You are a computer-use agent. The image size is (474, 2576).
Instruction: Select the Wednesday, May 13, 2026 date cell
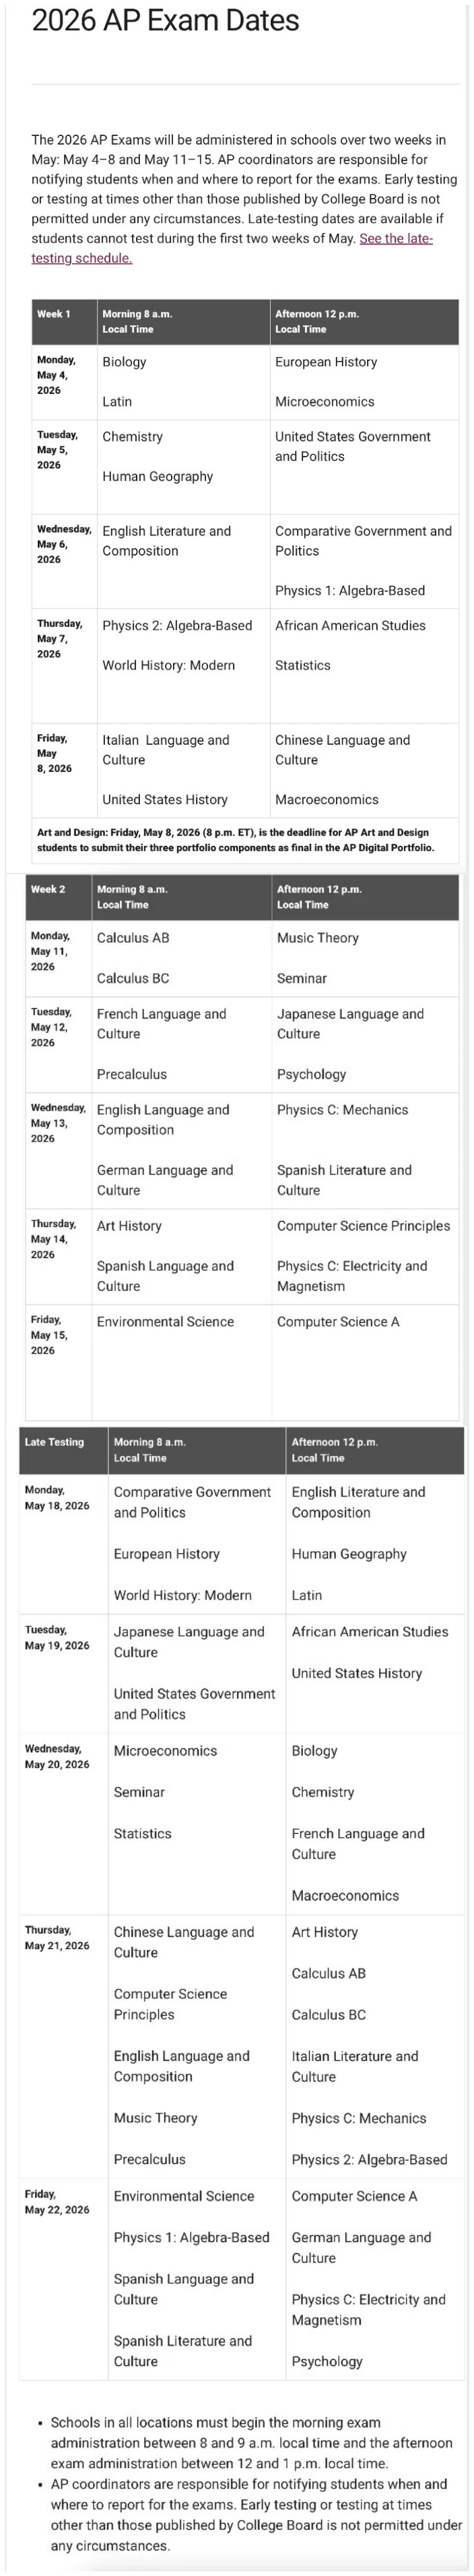pyautogui.click(x=58, y=1123)
